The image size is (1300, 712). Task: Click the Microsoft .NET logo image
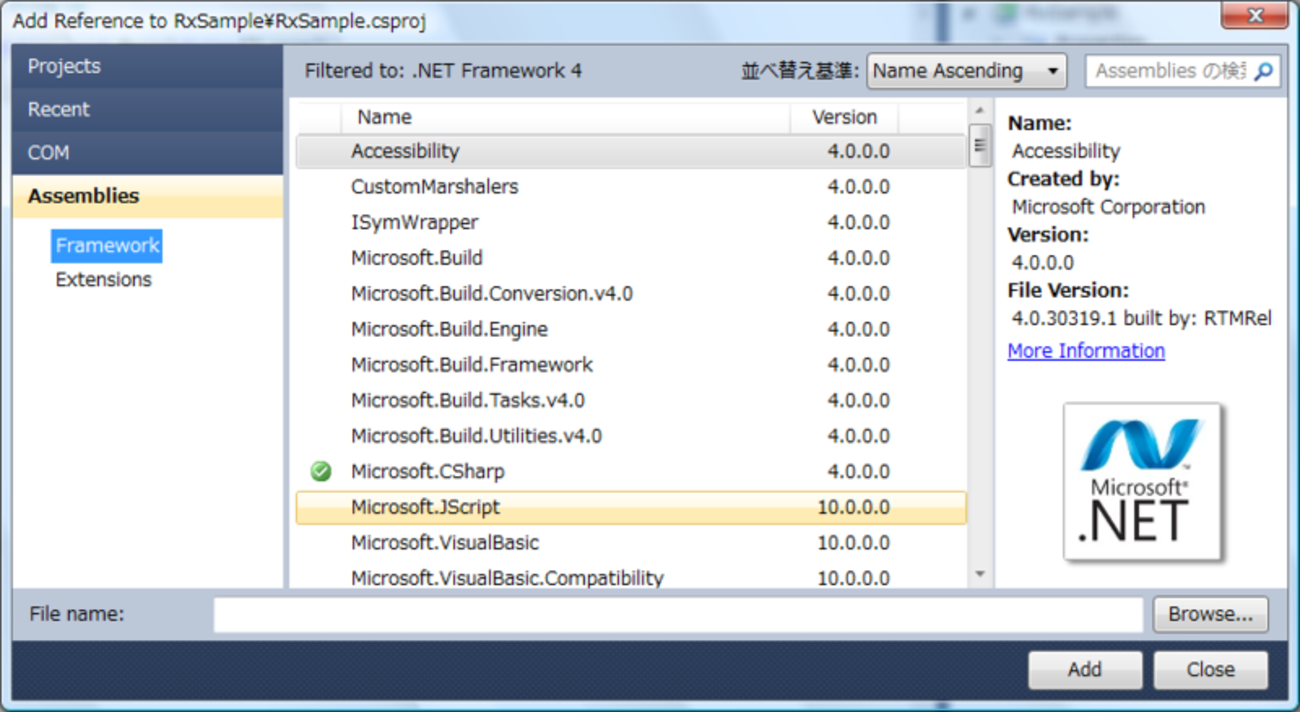1143,482
